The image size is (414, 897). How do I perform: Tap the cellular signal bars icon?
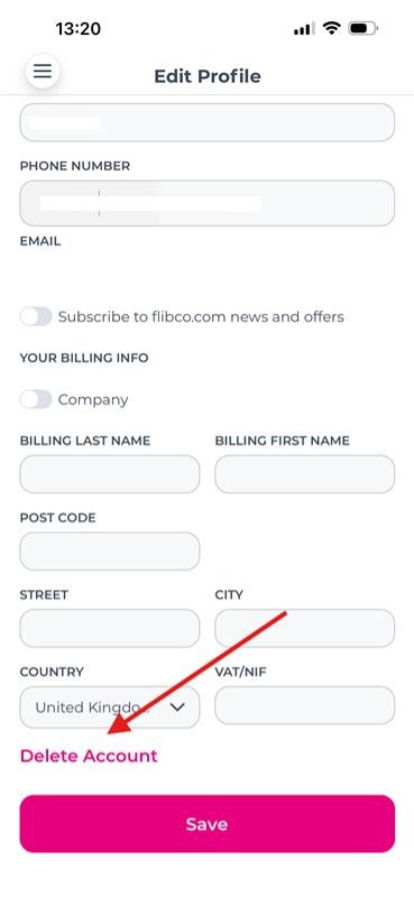tap(304, 29)
